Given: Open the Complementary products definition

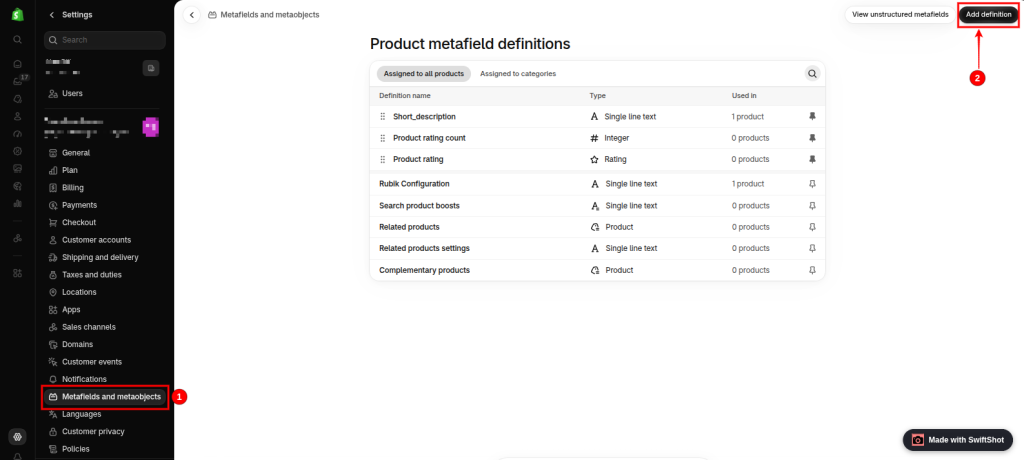Looking at the screenshot, I should point(424,270).
